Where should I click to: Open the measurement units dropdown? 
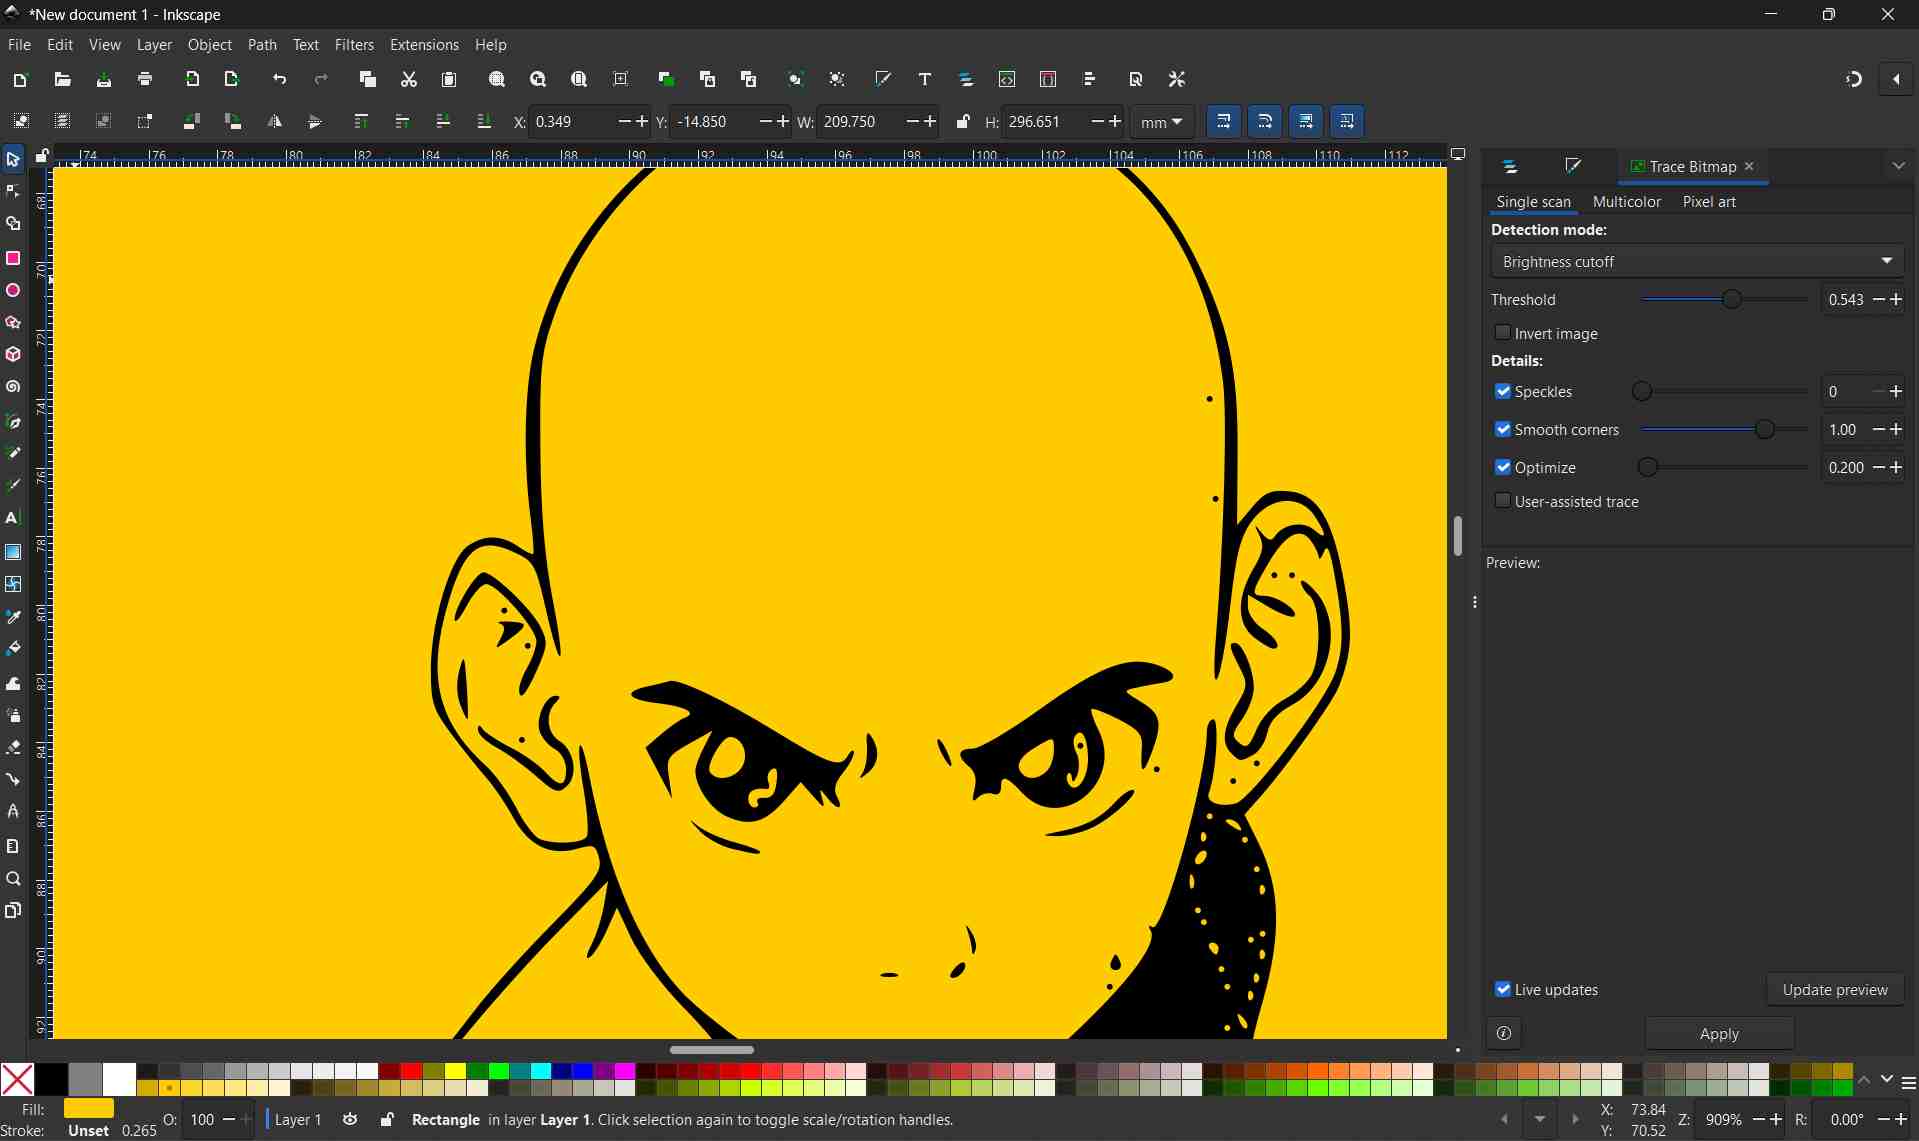1160,121
